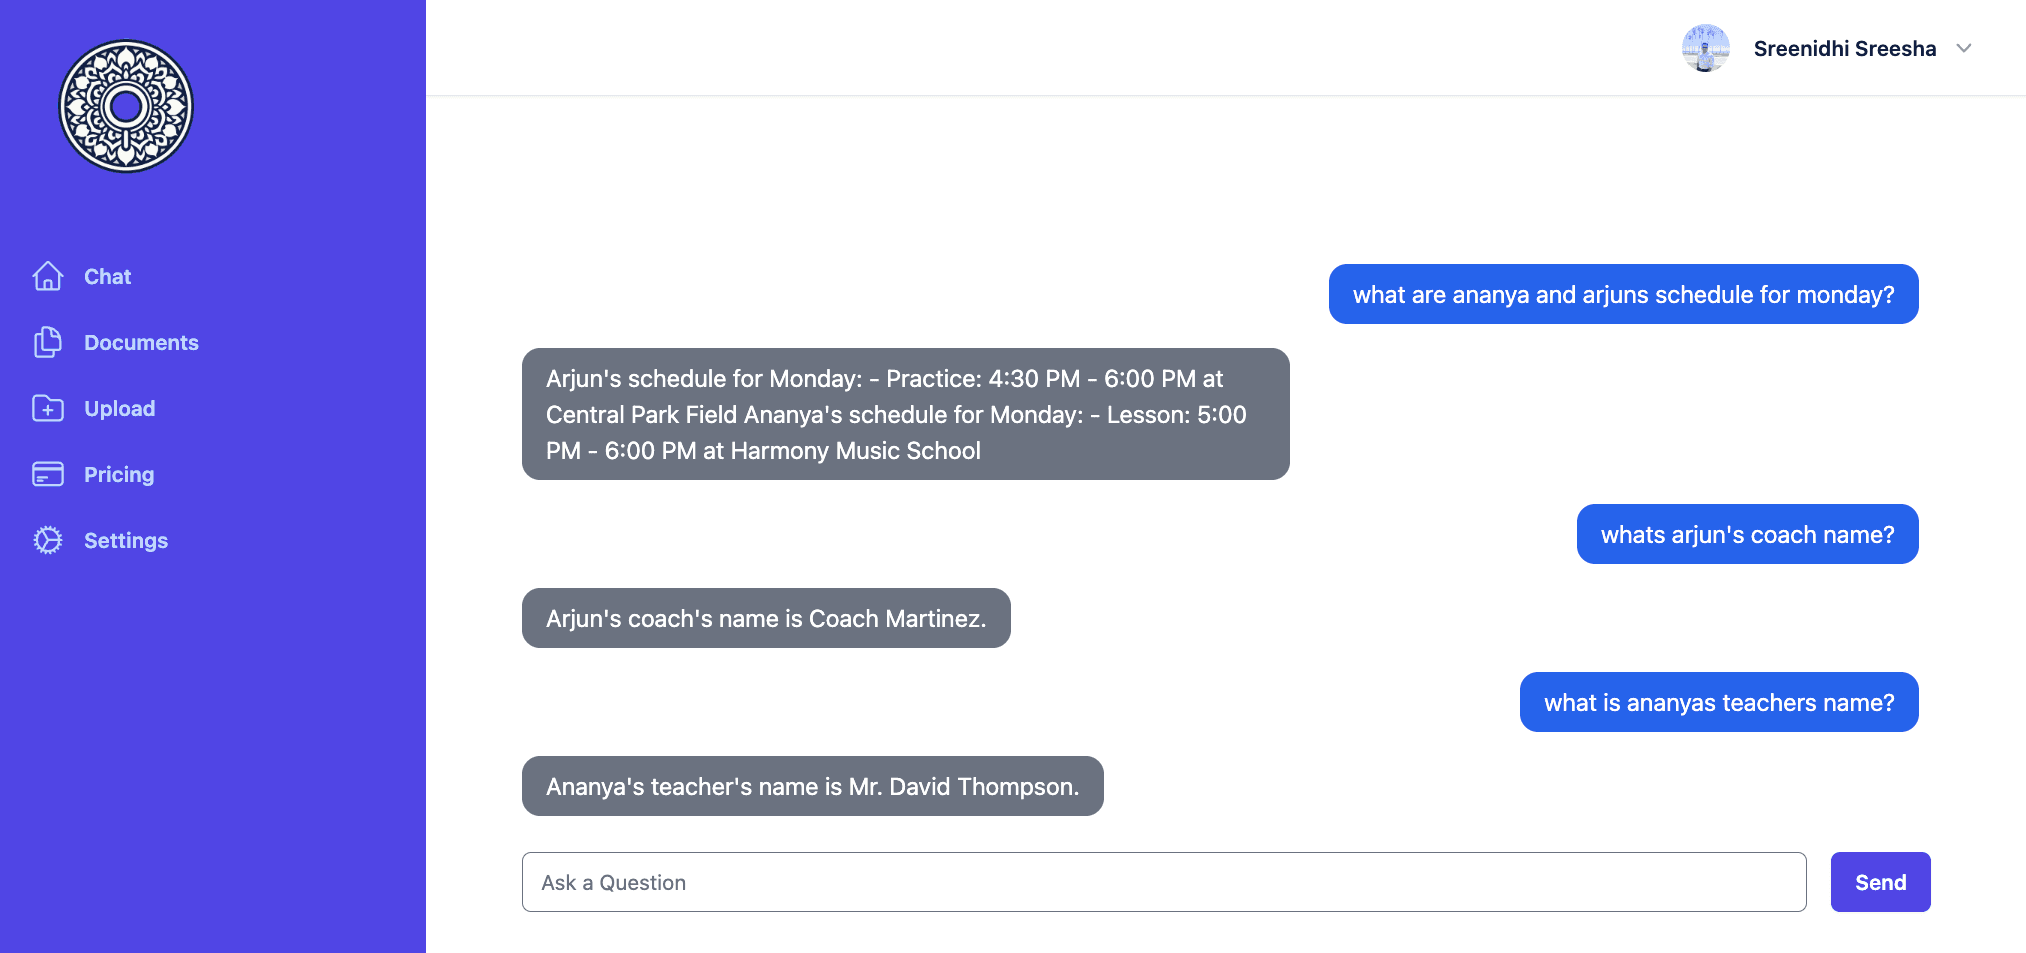Expand the user menu chevron arrow

pyautogui.click(x=1963, y=48)
